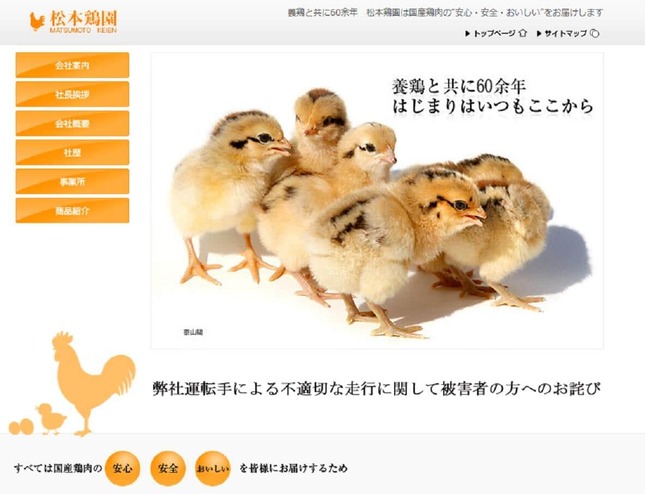Open the サイトマップ link
645x494 pixels.
point(566,34)
